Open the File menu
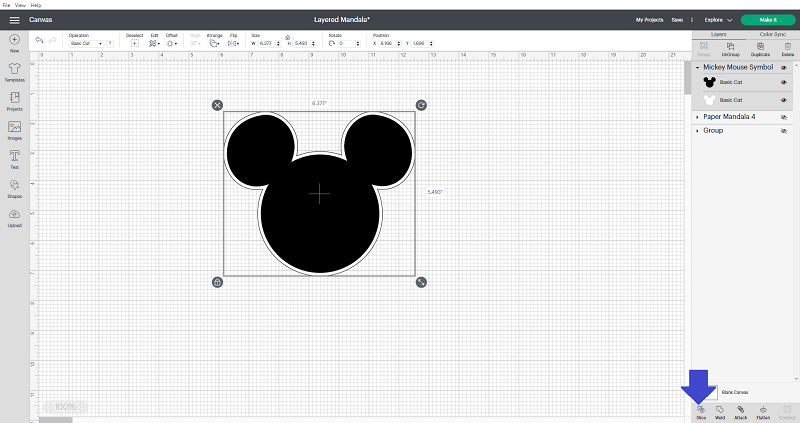Viewport: 800px width, 423px height. (6, 5)
